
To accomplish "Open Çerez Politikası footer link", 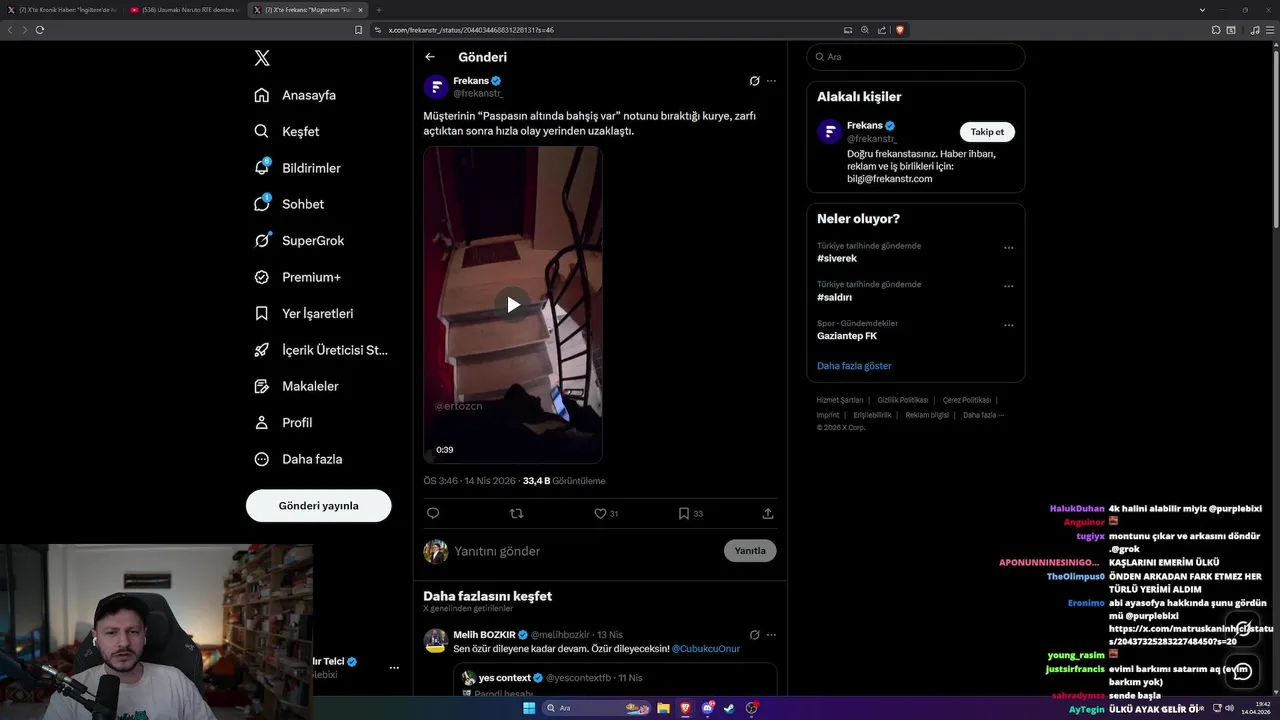I will coord(967,400).
